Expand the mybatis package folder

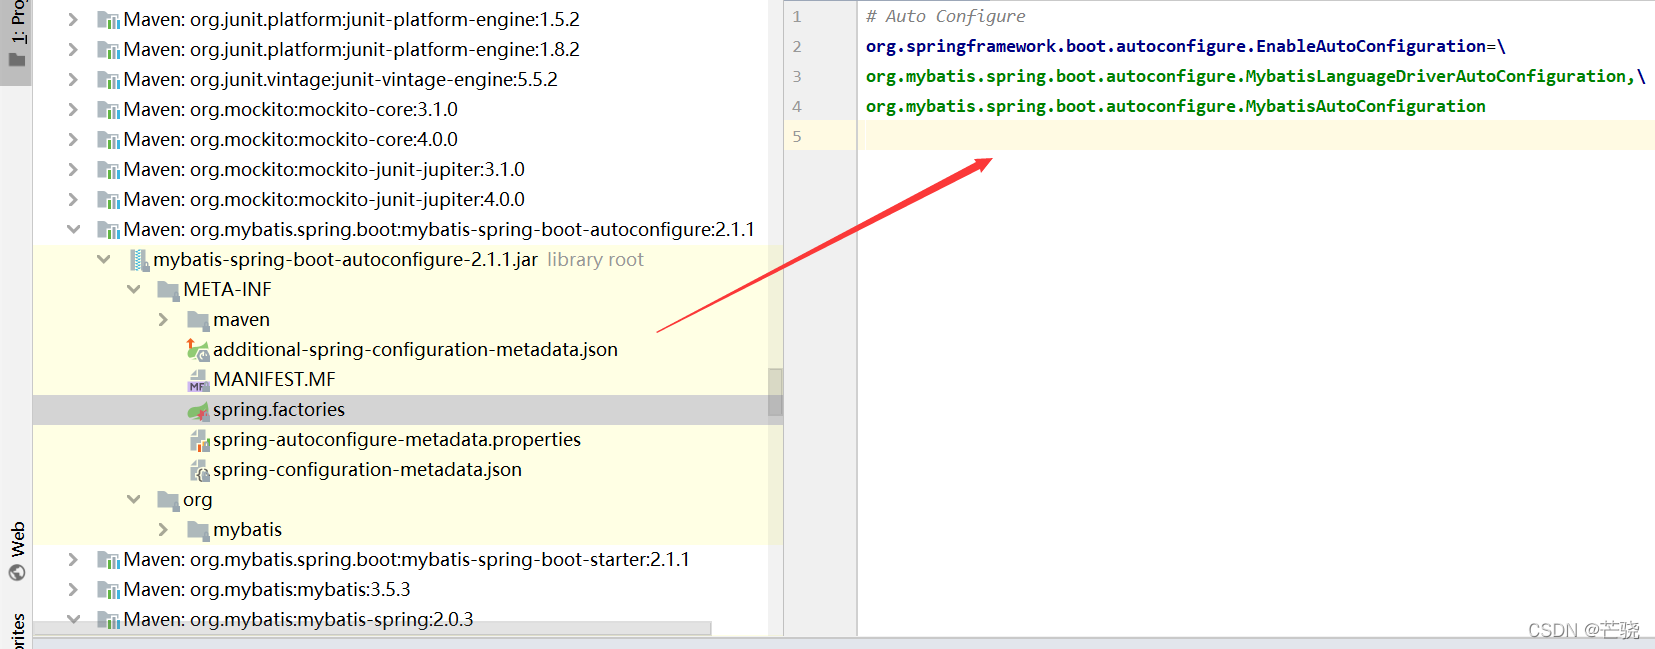[163, 529]
